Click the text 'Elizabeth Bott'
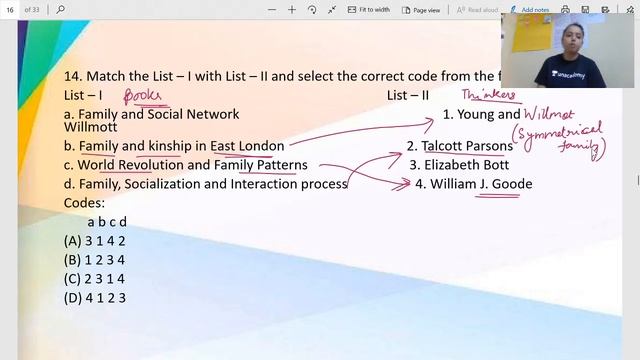This screenshot has width=640, height=360. 467,165
